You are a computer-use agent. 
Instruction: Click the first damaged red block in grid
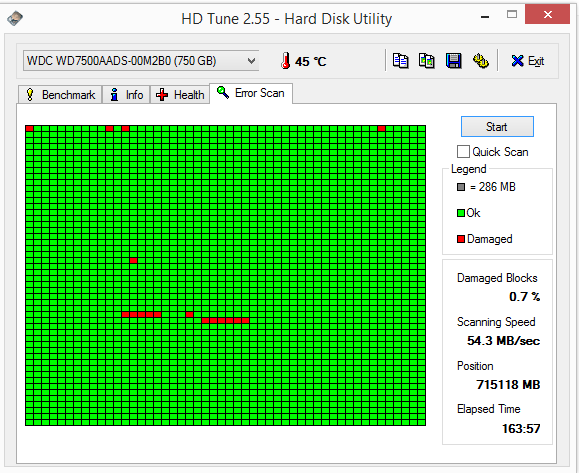[30, 128]
